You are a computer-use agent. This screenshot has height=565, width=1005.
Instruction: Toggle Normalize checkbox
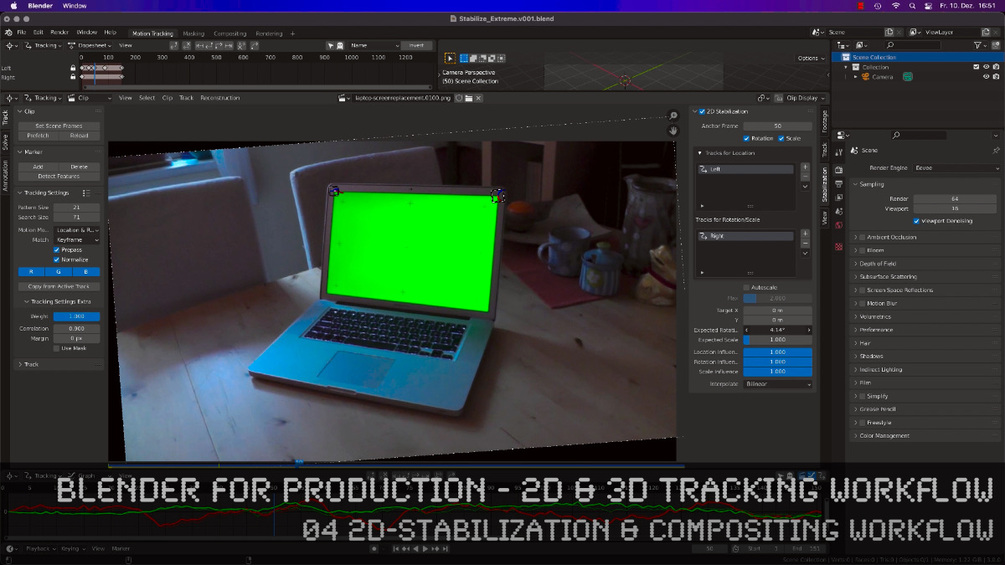(56, 260)
